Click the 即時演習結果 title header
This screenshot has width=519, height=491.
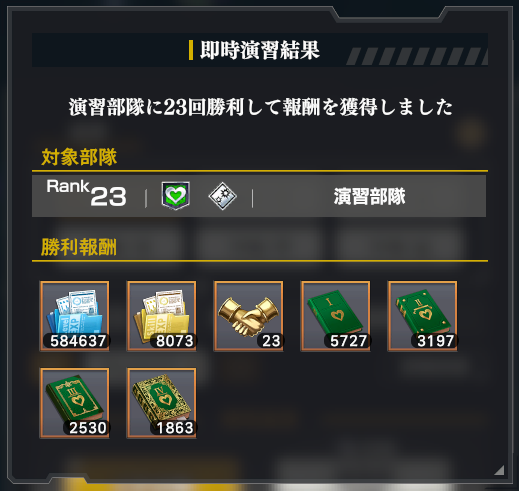click(x=260, y=50)
